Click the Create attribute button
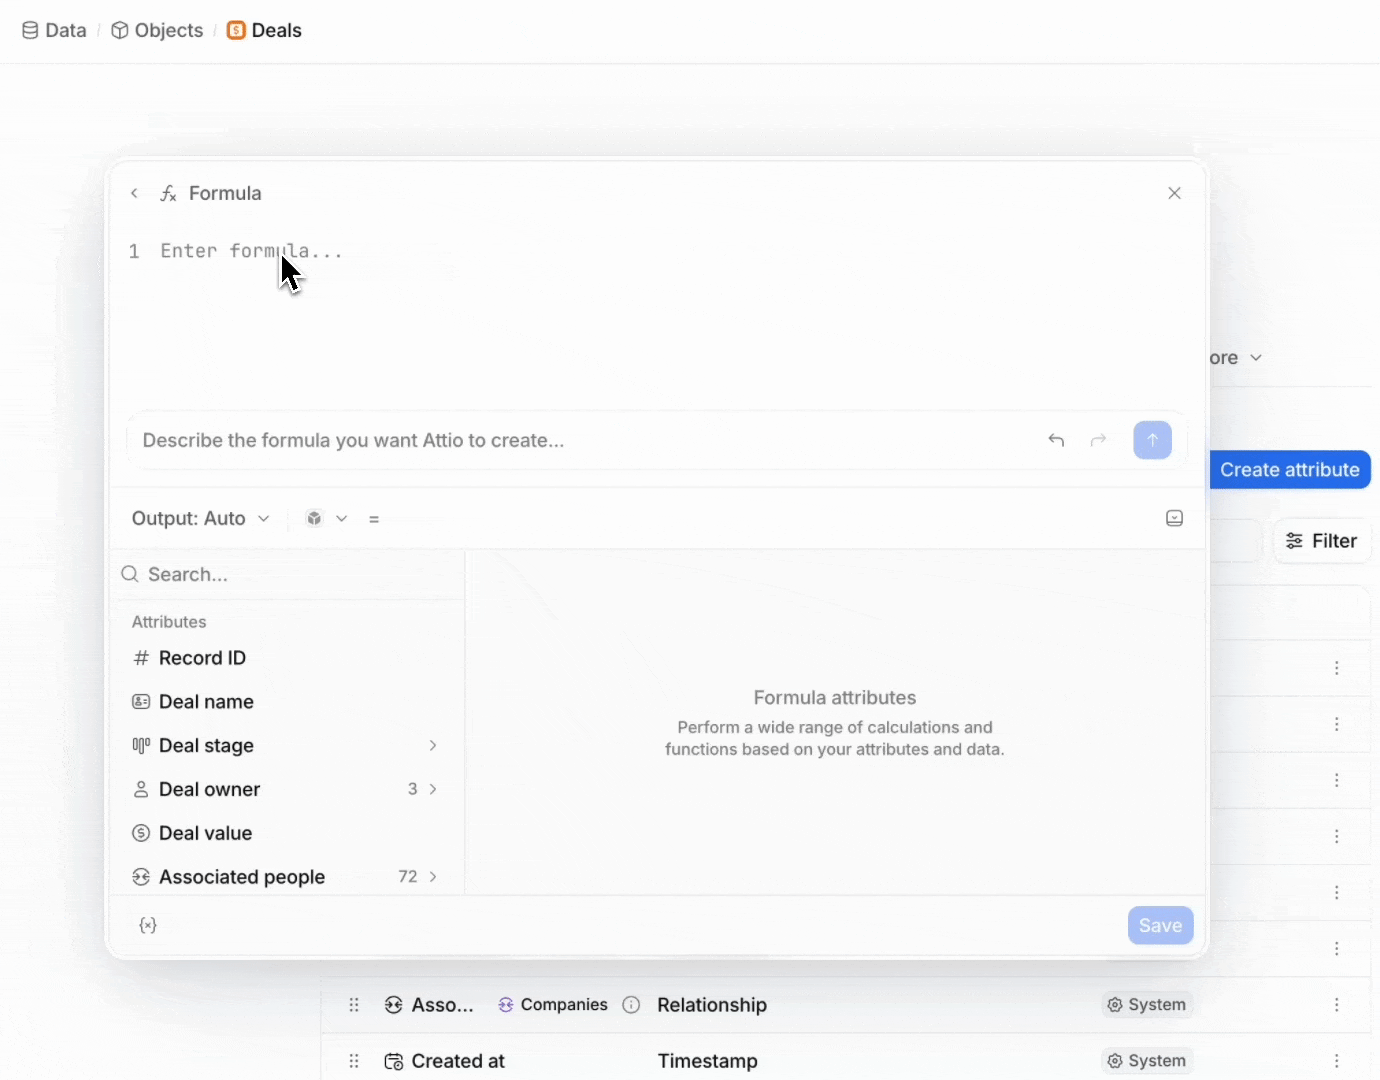This screenshot has width=1380, height=1080. 1289,470
